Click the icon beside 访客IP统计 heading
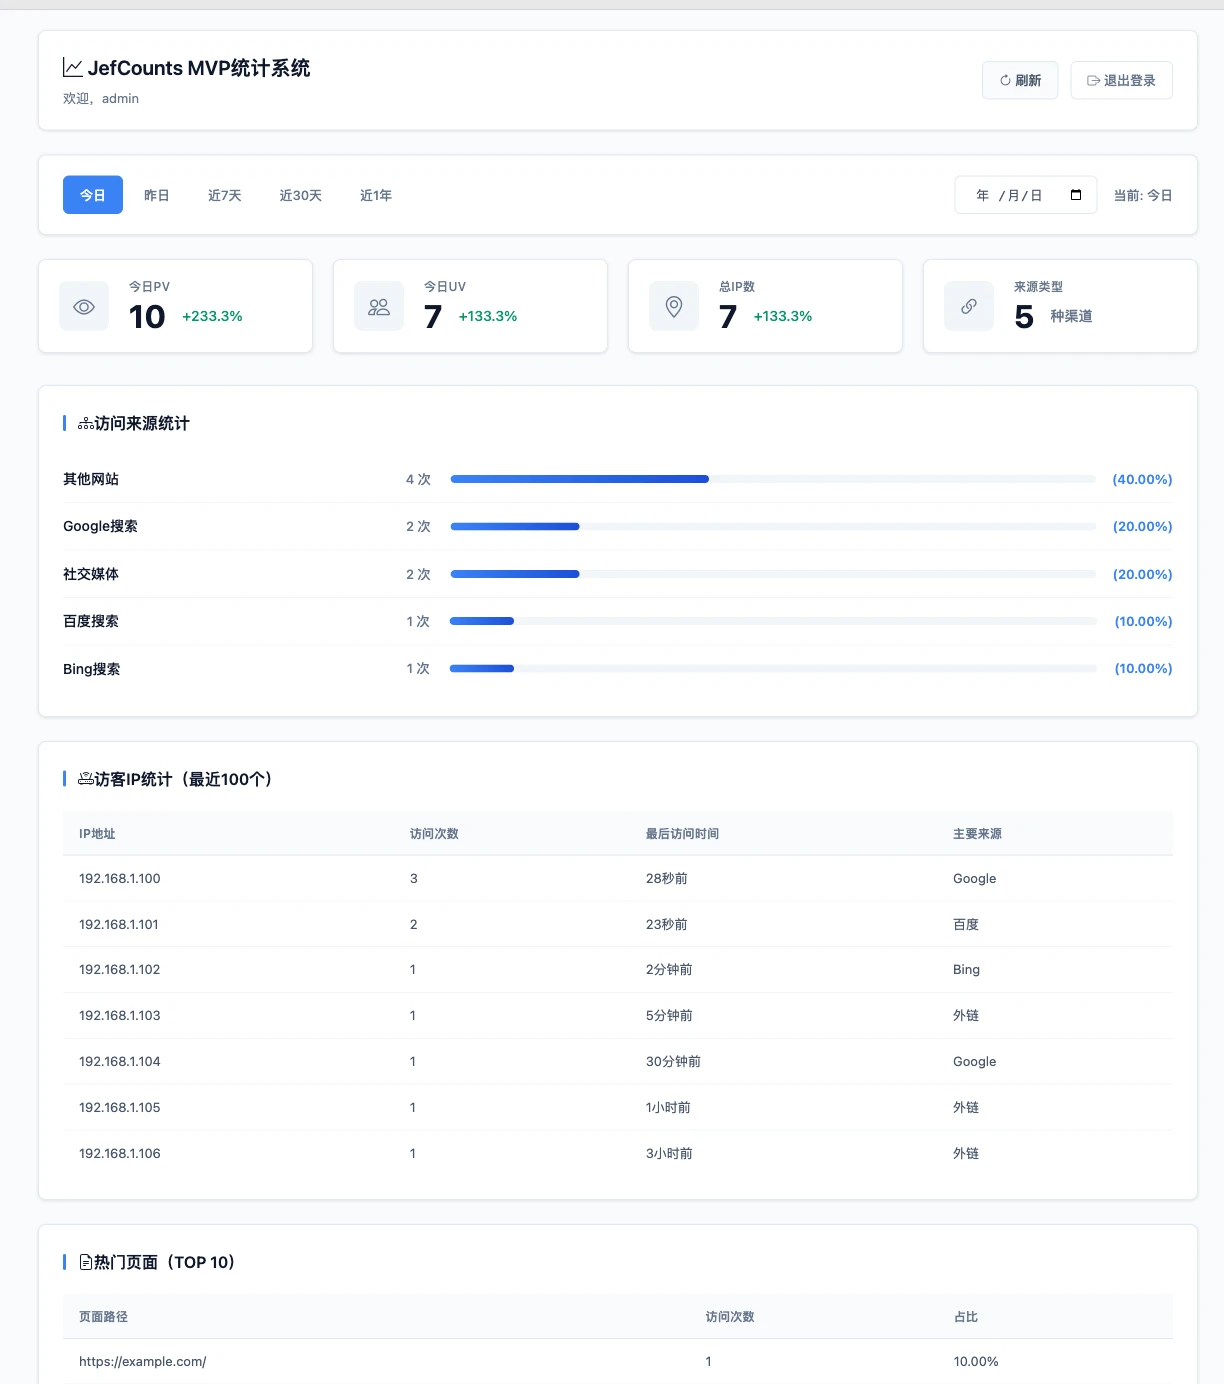This screenshot has width=1224, height=1384. [x=86, y=779]
